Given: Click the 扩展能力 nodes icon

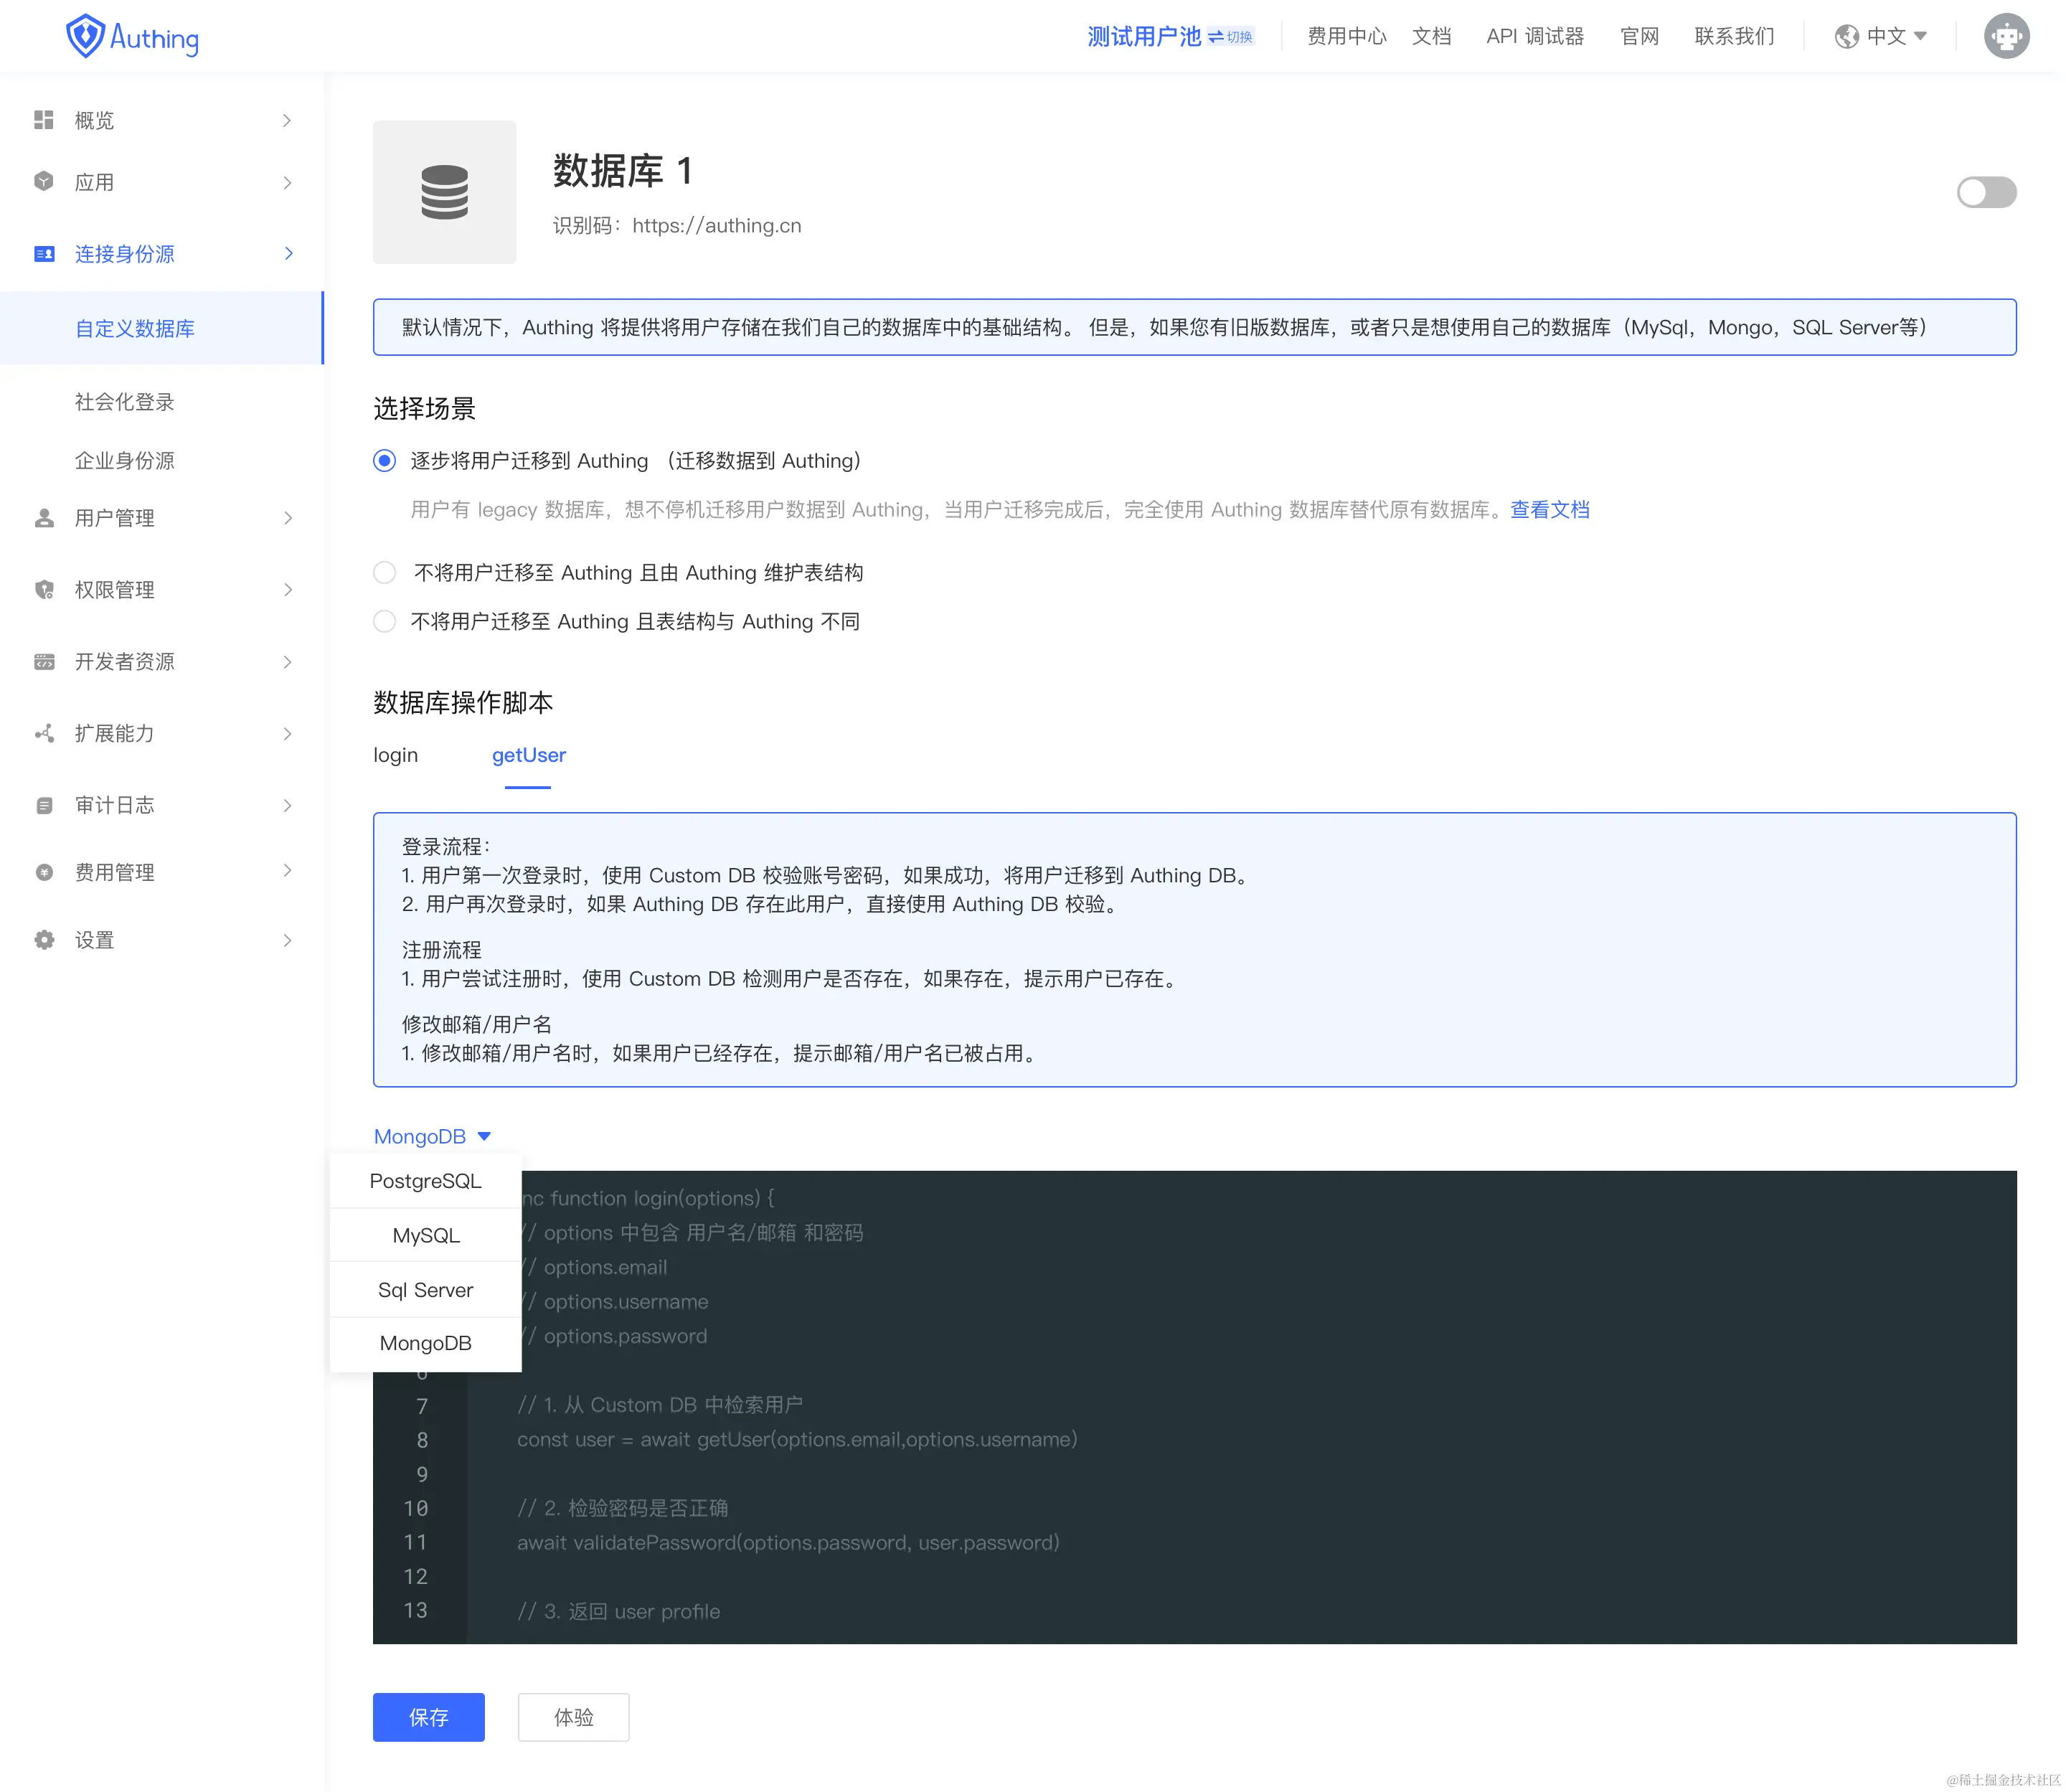Looking at the screenshot, I should [x=43, y=734].
